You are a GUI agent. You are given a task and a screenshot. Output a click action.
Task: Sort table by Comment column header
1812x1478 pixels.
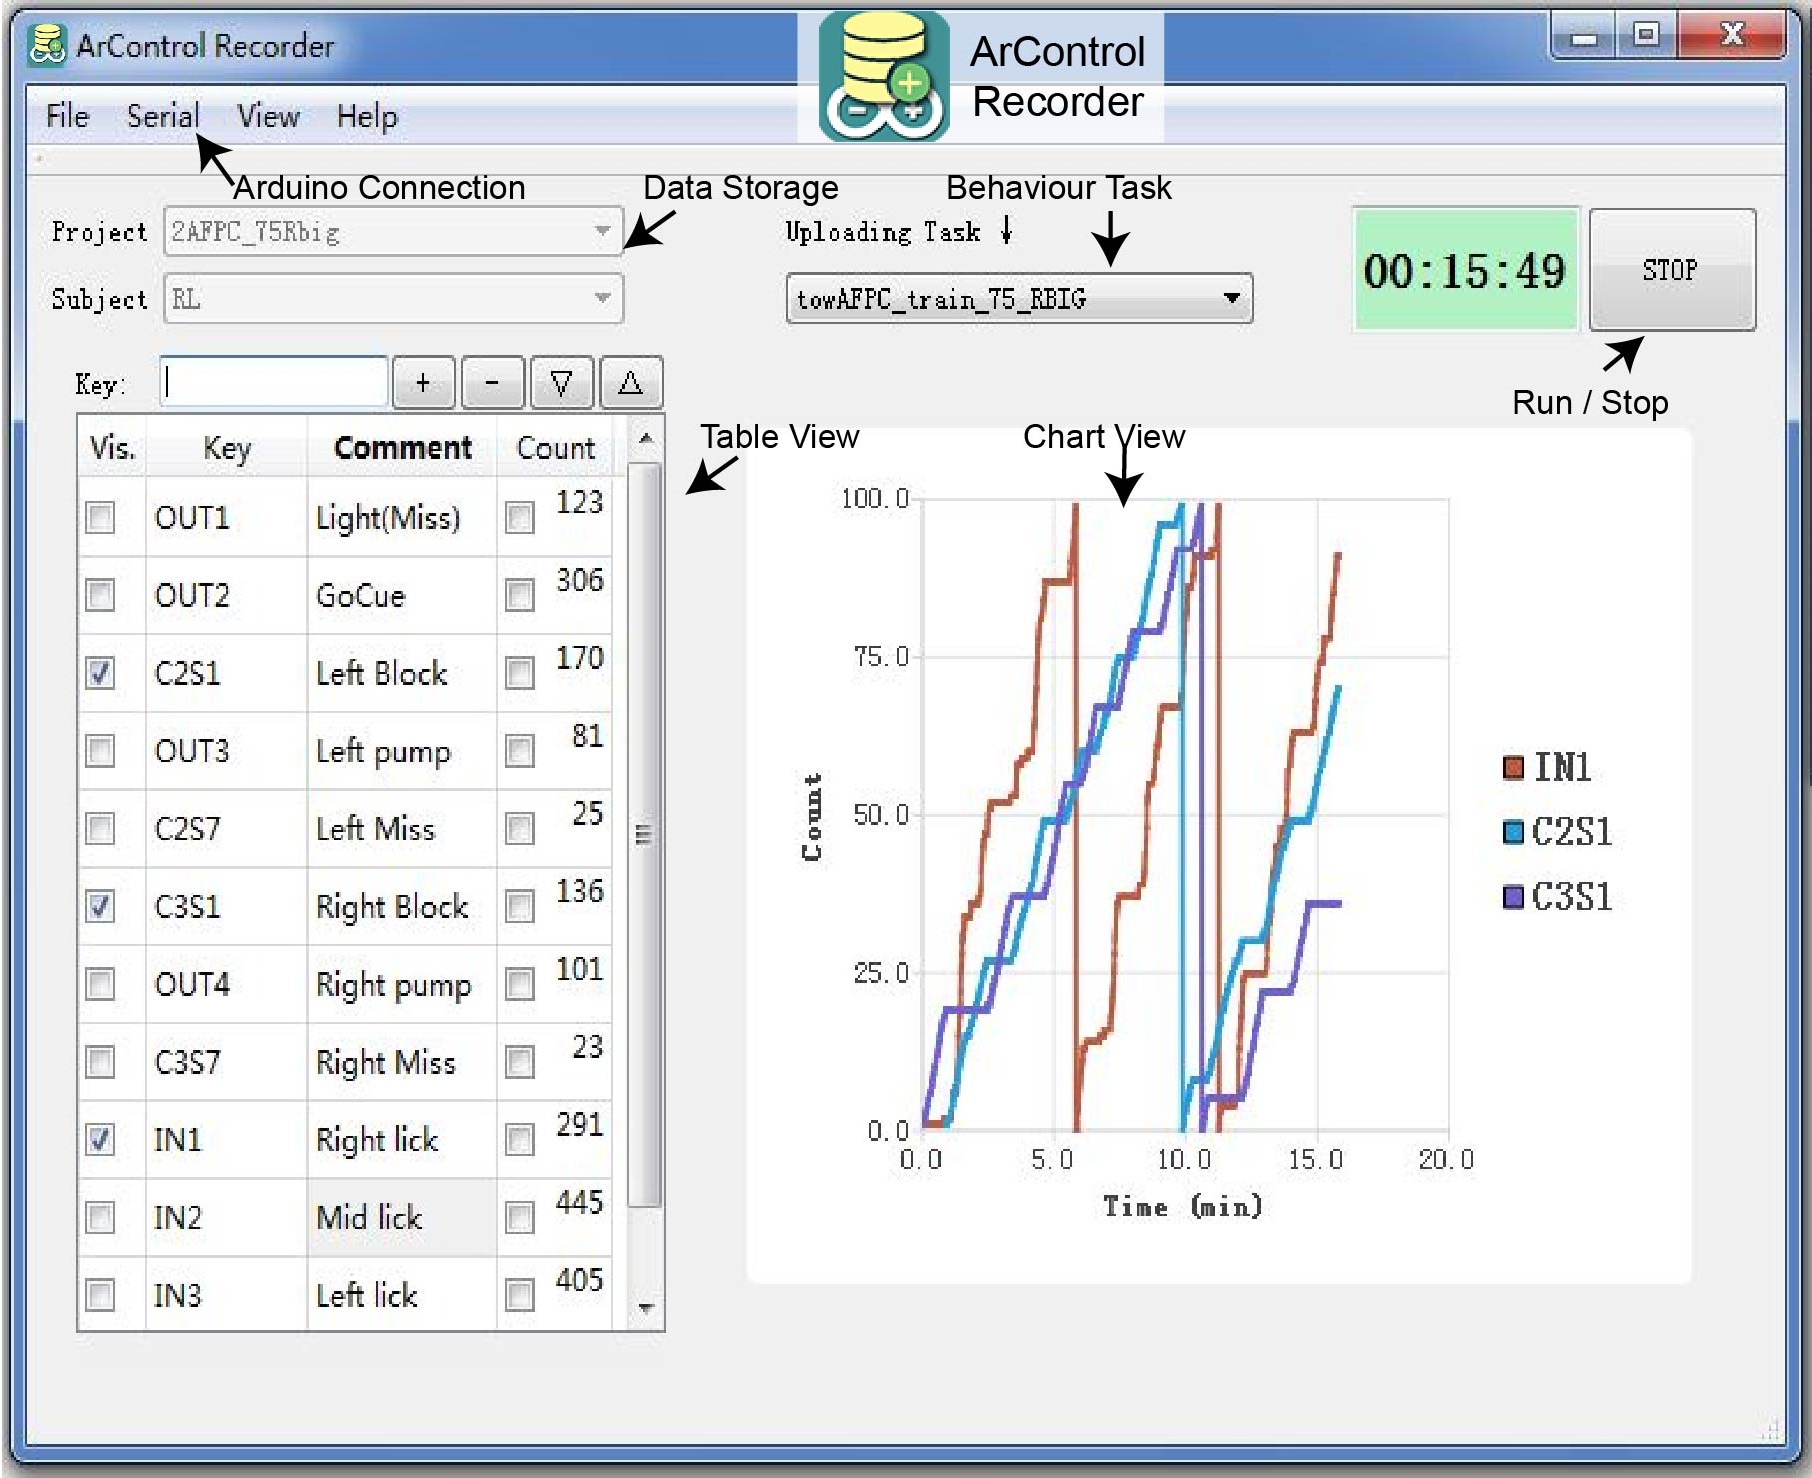402,448
